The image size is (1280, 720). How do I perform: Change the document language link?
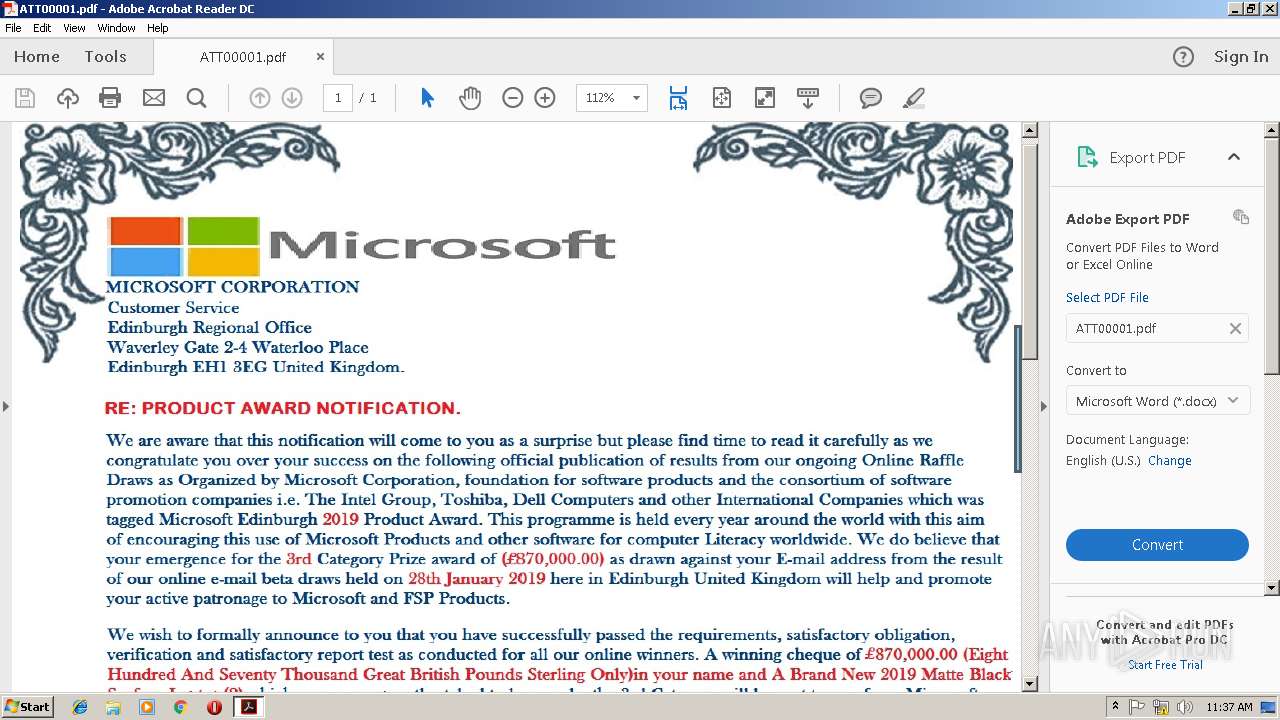(x=1170, y=460)
